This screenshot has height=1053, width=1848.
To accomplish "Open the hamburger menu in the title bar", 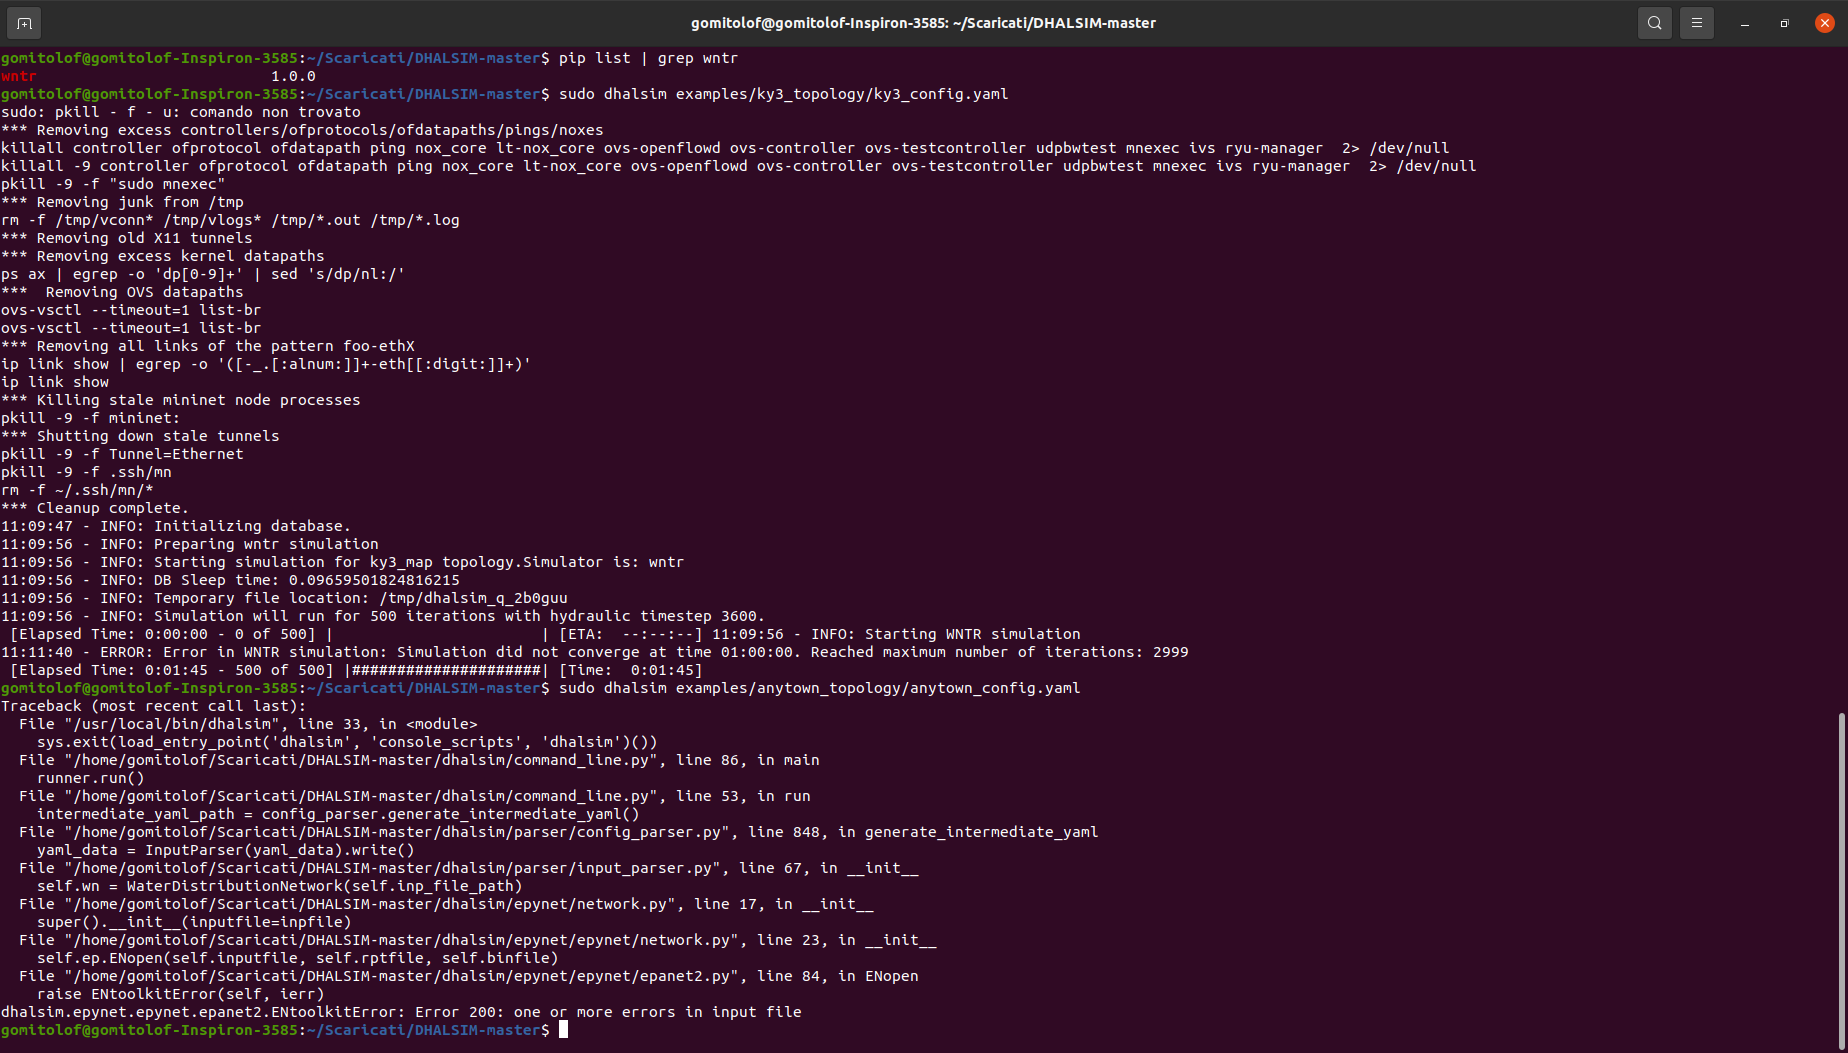I will tap(1697, 22).
